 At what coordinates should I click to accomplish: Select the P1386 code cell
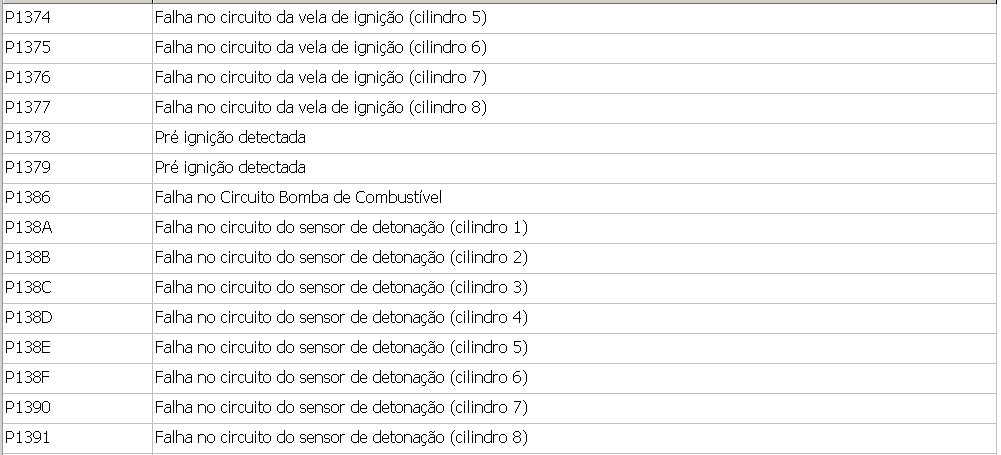(x=28, y=198)
